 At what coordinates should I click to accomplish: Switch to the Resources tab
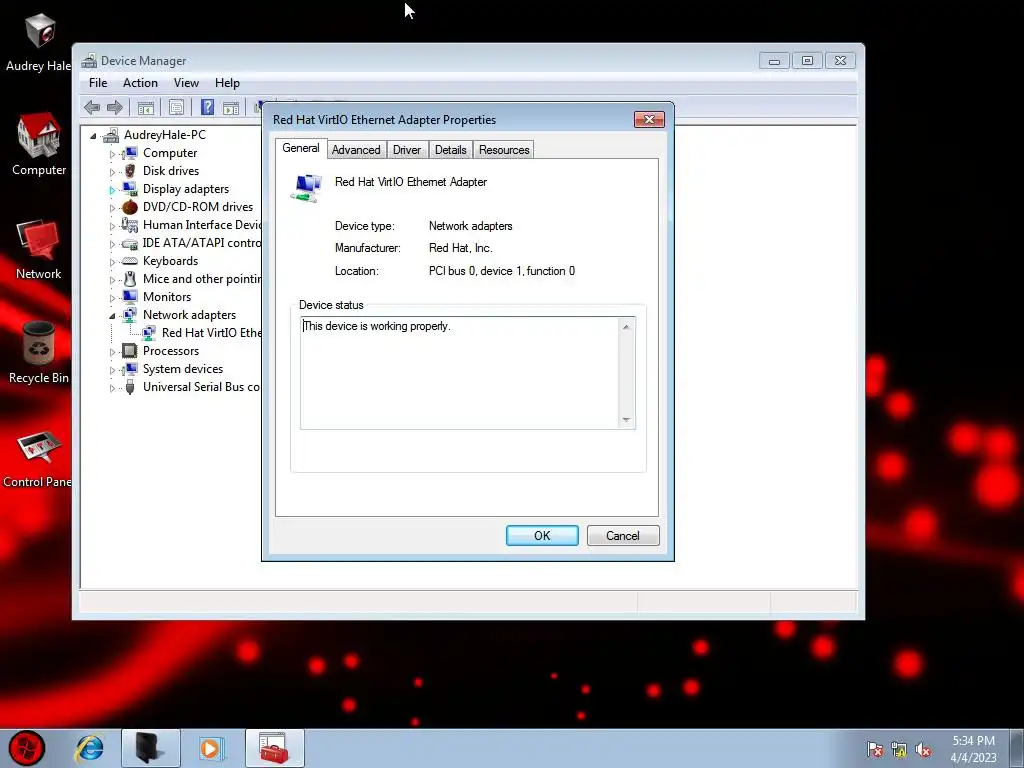504,150
